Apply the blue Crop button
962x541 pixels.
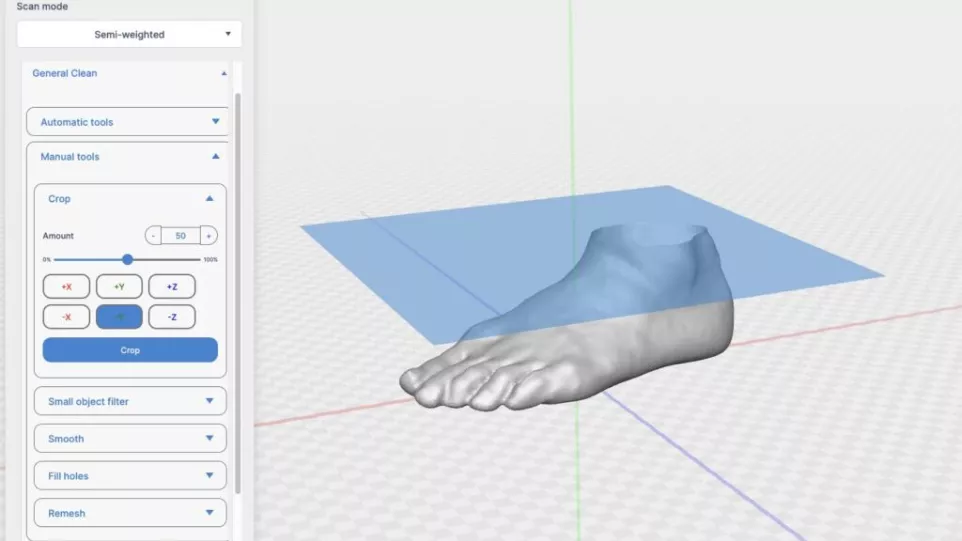pyautogui.click(x=130, y=350)
